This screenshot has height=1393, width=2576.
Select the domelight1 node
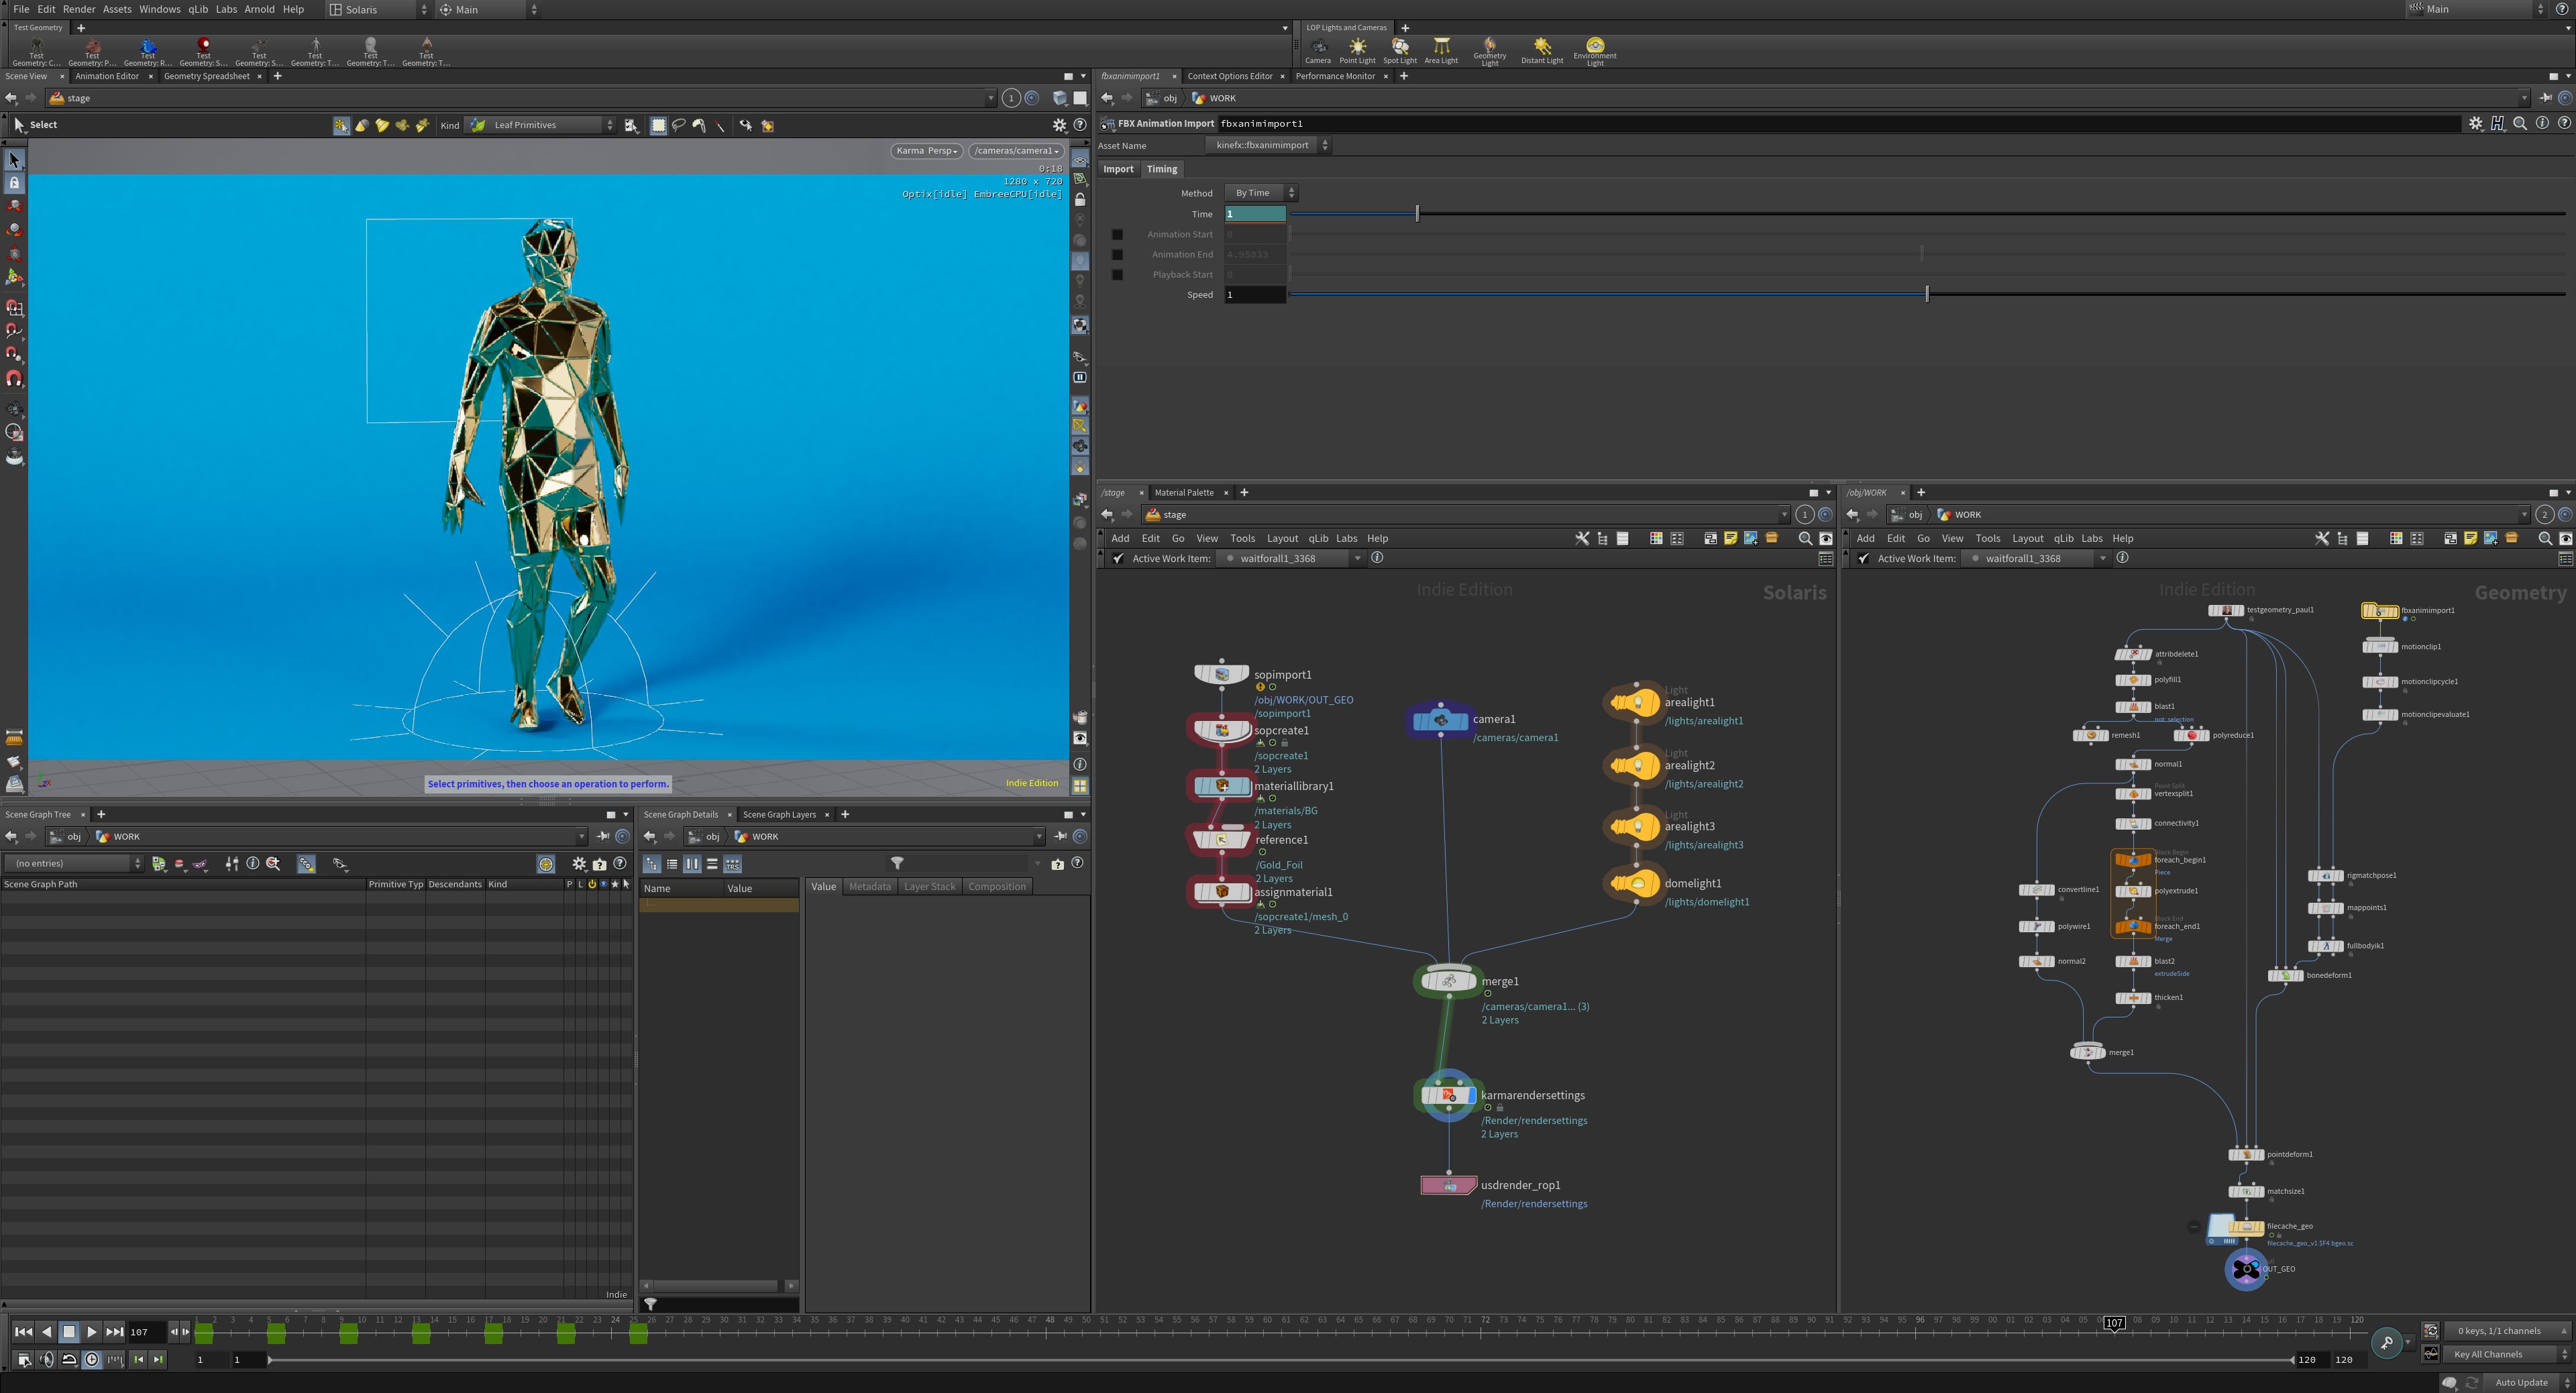click(1636, 883)
